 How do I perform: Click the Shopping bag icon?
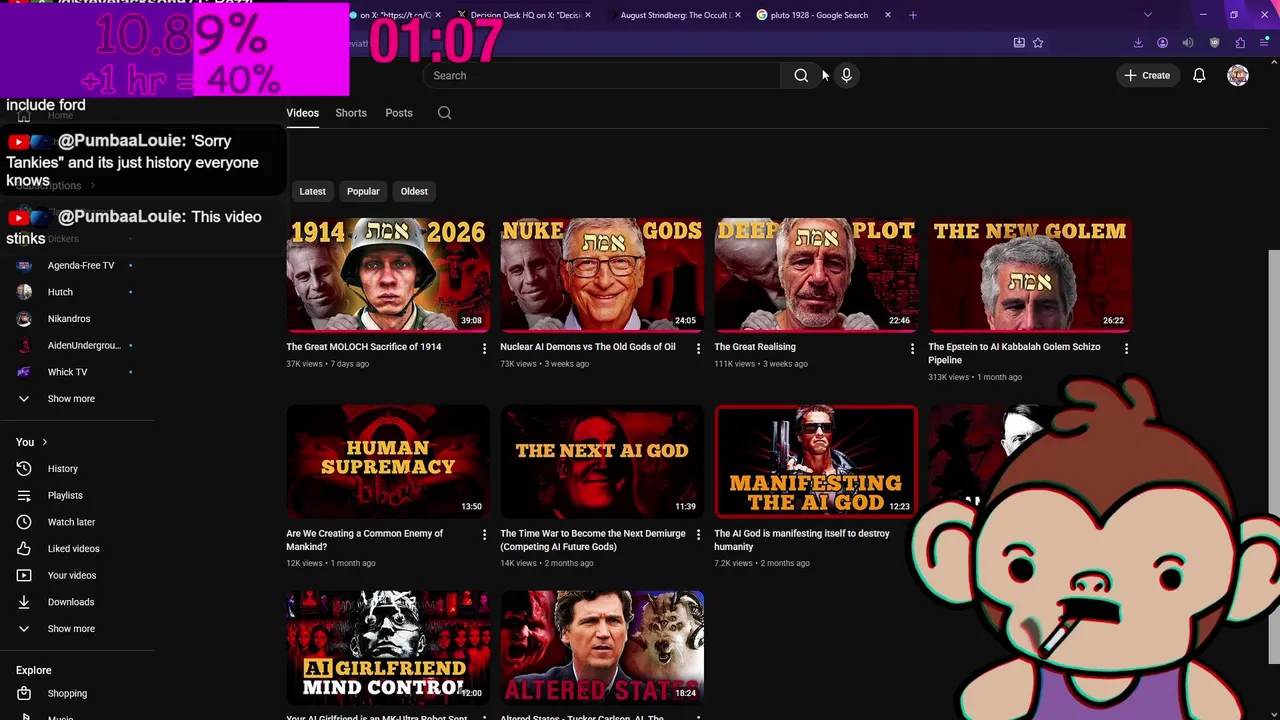(x=24, y=693)
